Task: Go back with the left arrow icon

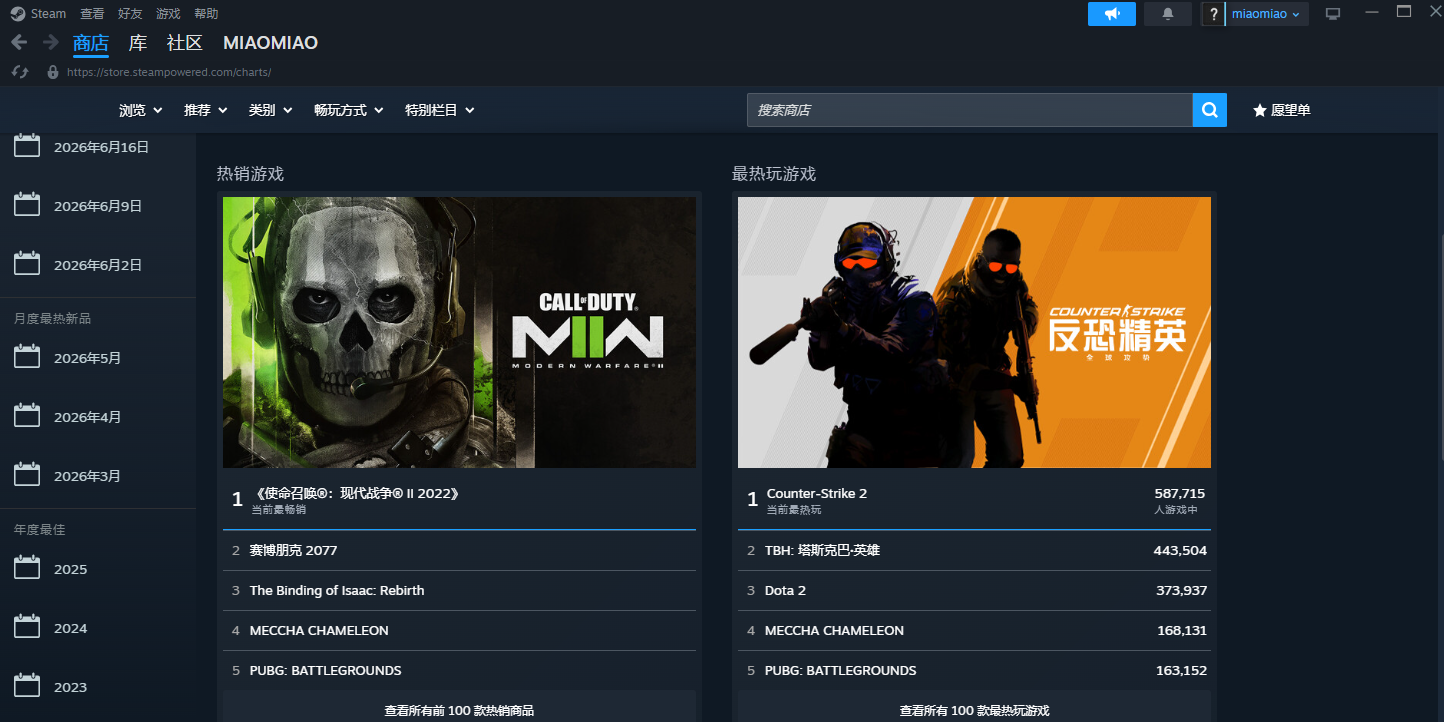Action: pyautogui.click(x=18, y=42)
